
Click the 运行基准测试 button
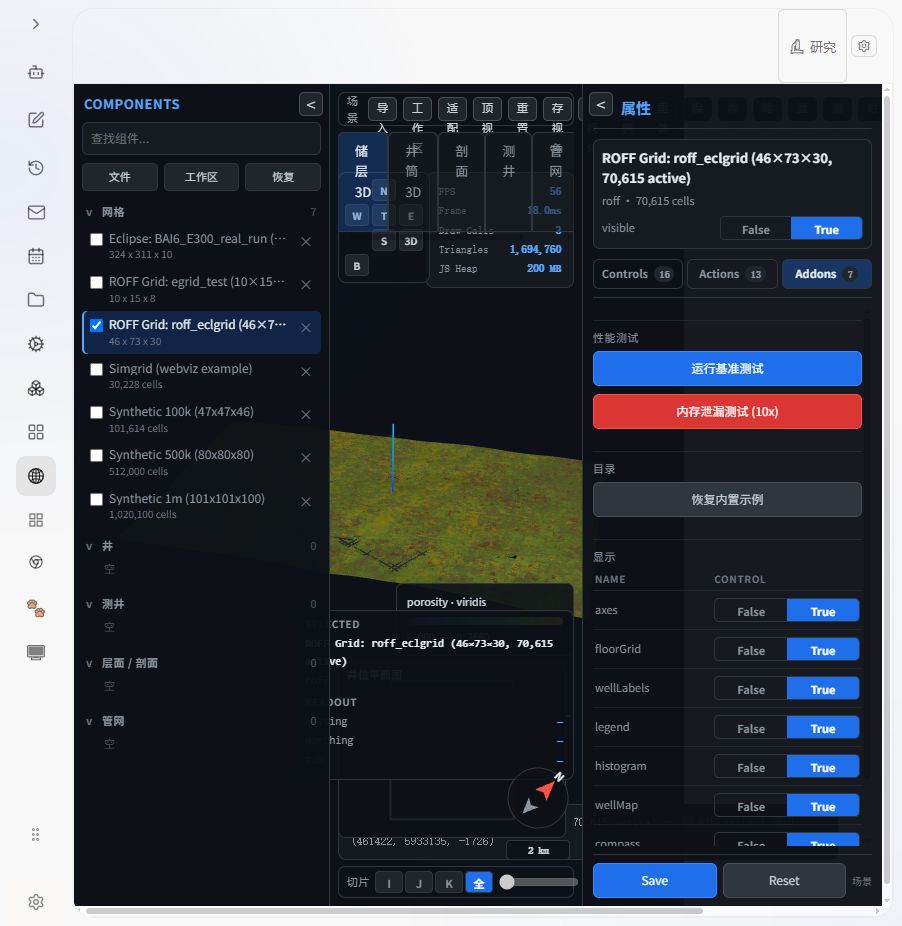[727, 369]
